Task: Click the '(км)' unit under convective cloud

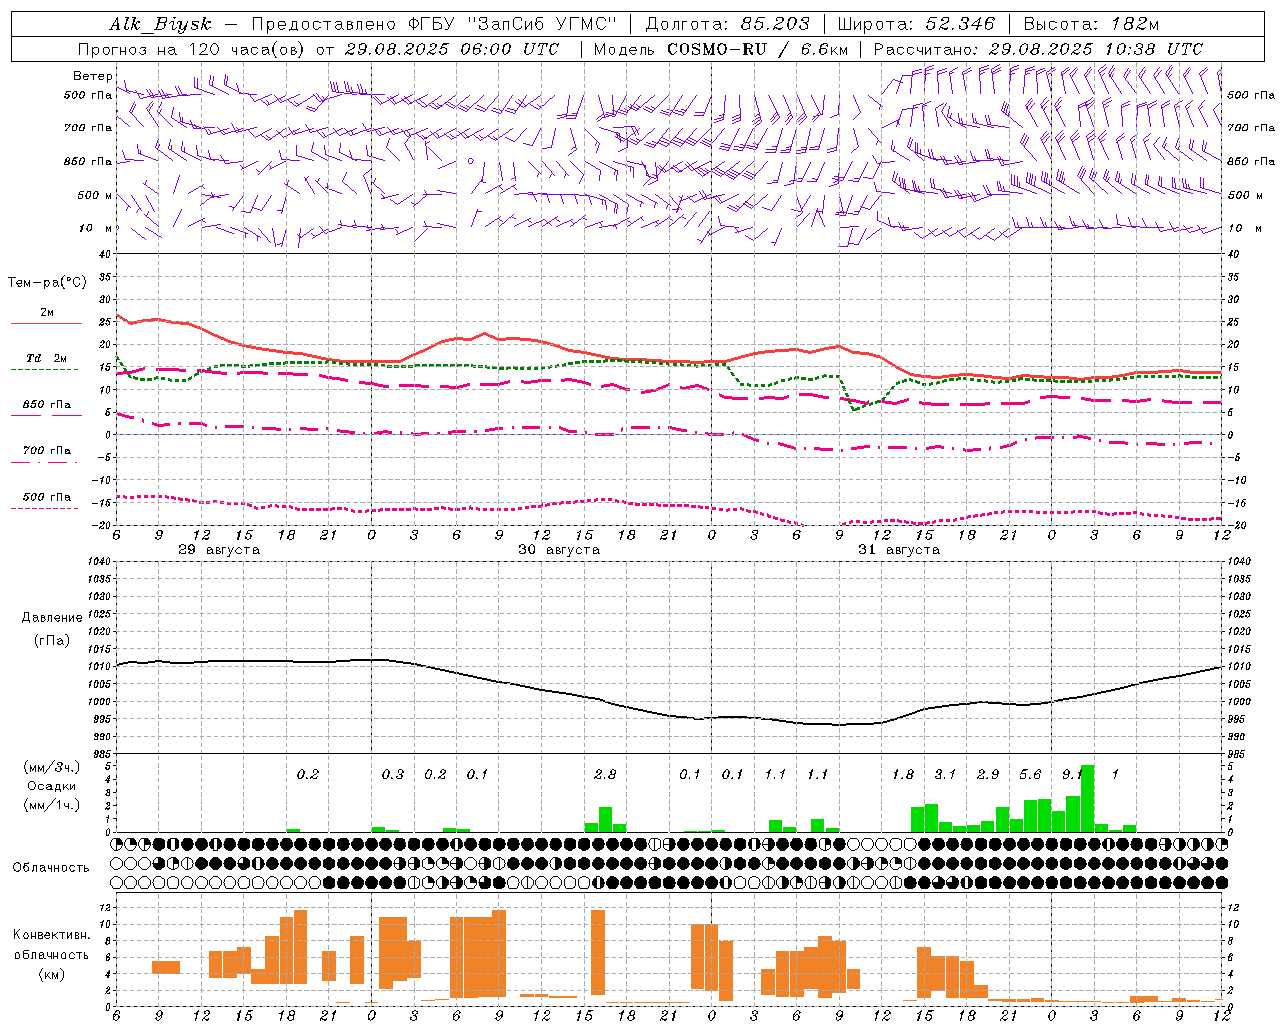Action: tap(52, 975)
